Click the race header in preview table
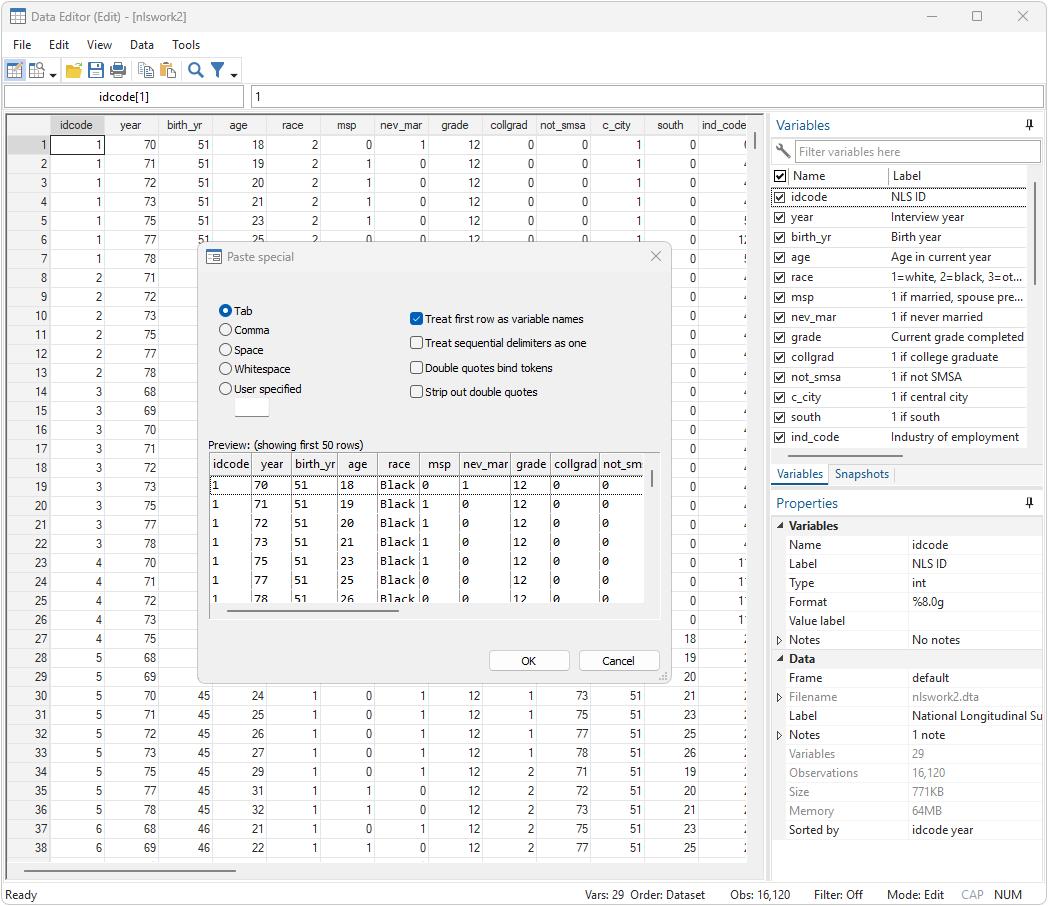Image resolution: width=1048 pixels, height=906 pixels. (399, 464)
